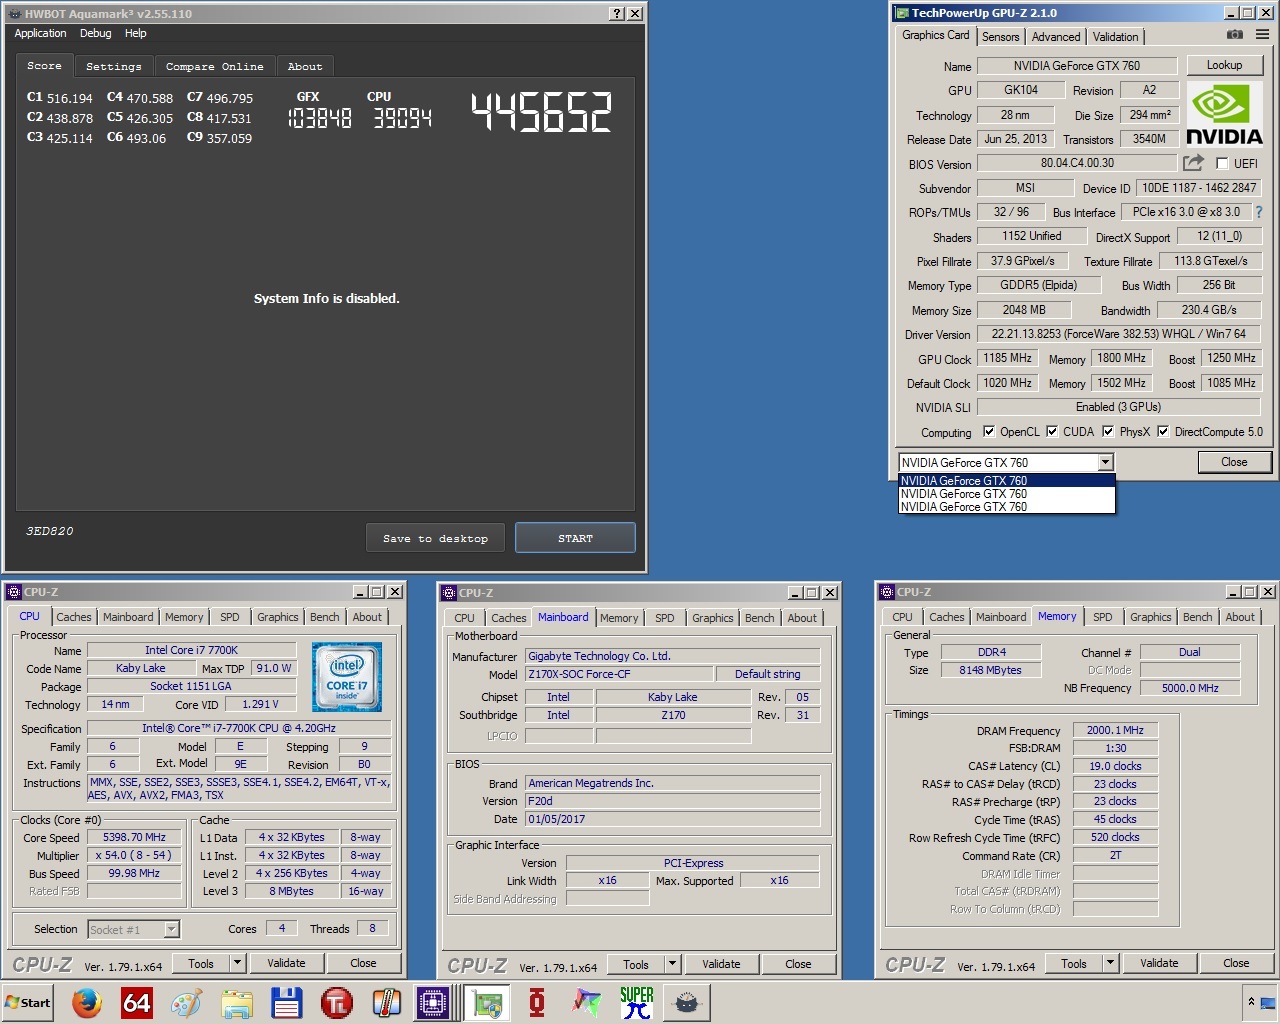Click the NVIDIA SLI field Enabled (3 GPUs)
1280x1024 pixels.
coord(1118,407)
